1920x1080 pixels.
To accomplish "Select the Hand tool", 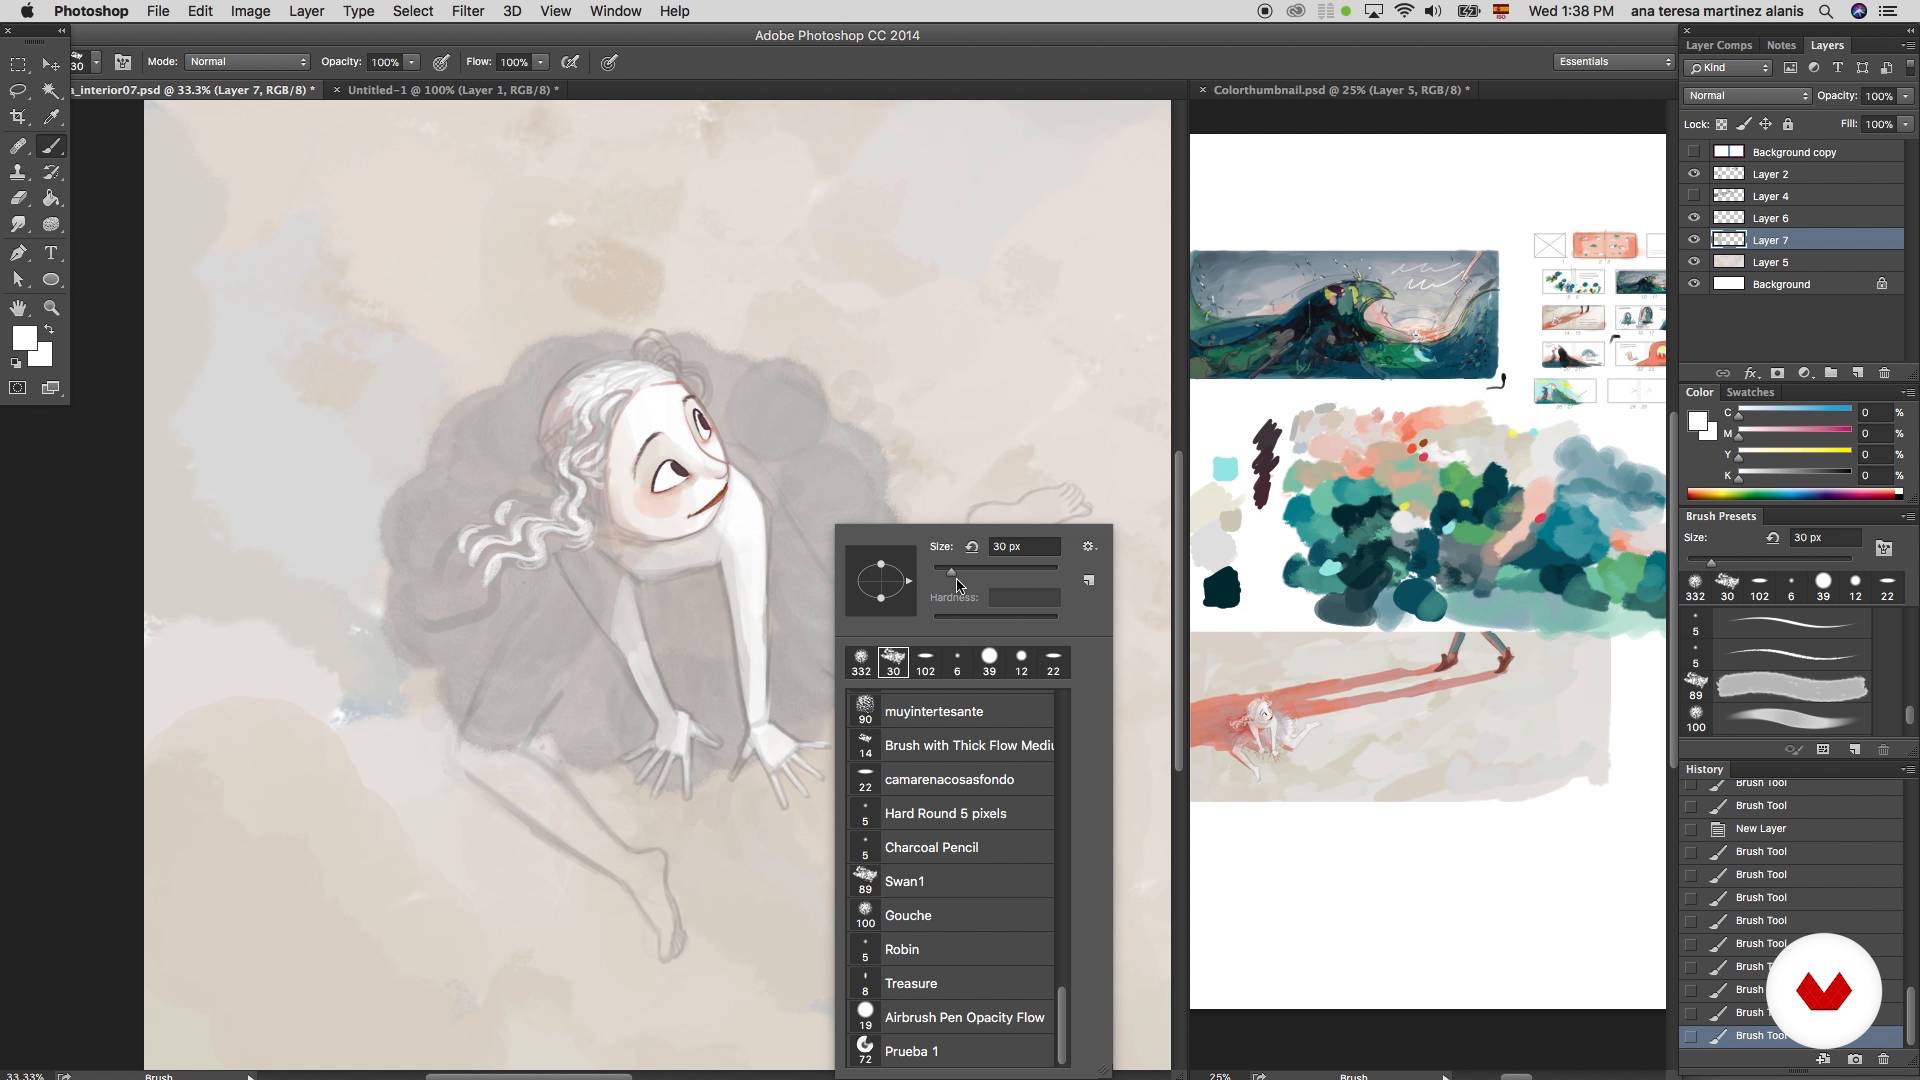I will [x=18, y=308].
